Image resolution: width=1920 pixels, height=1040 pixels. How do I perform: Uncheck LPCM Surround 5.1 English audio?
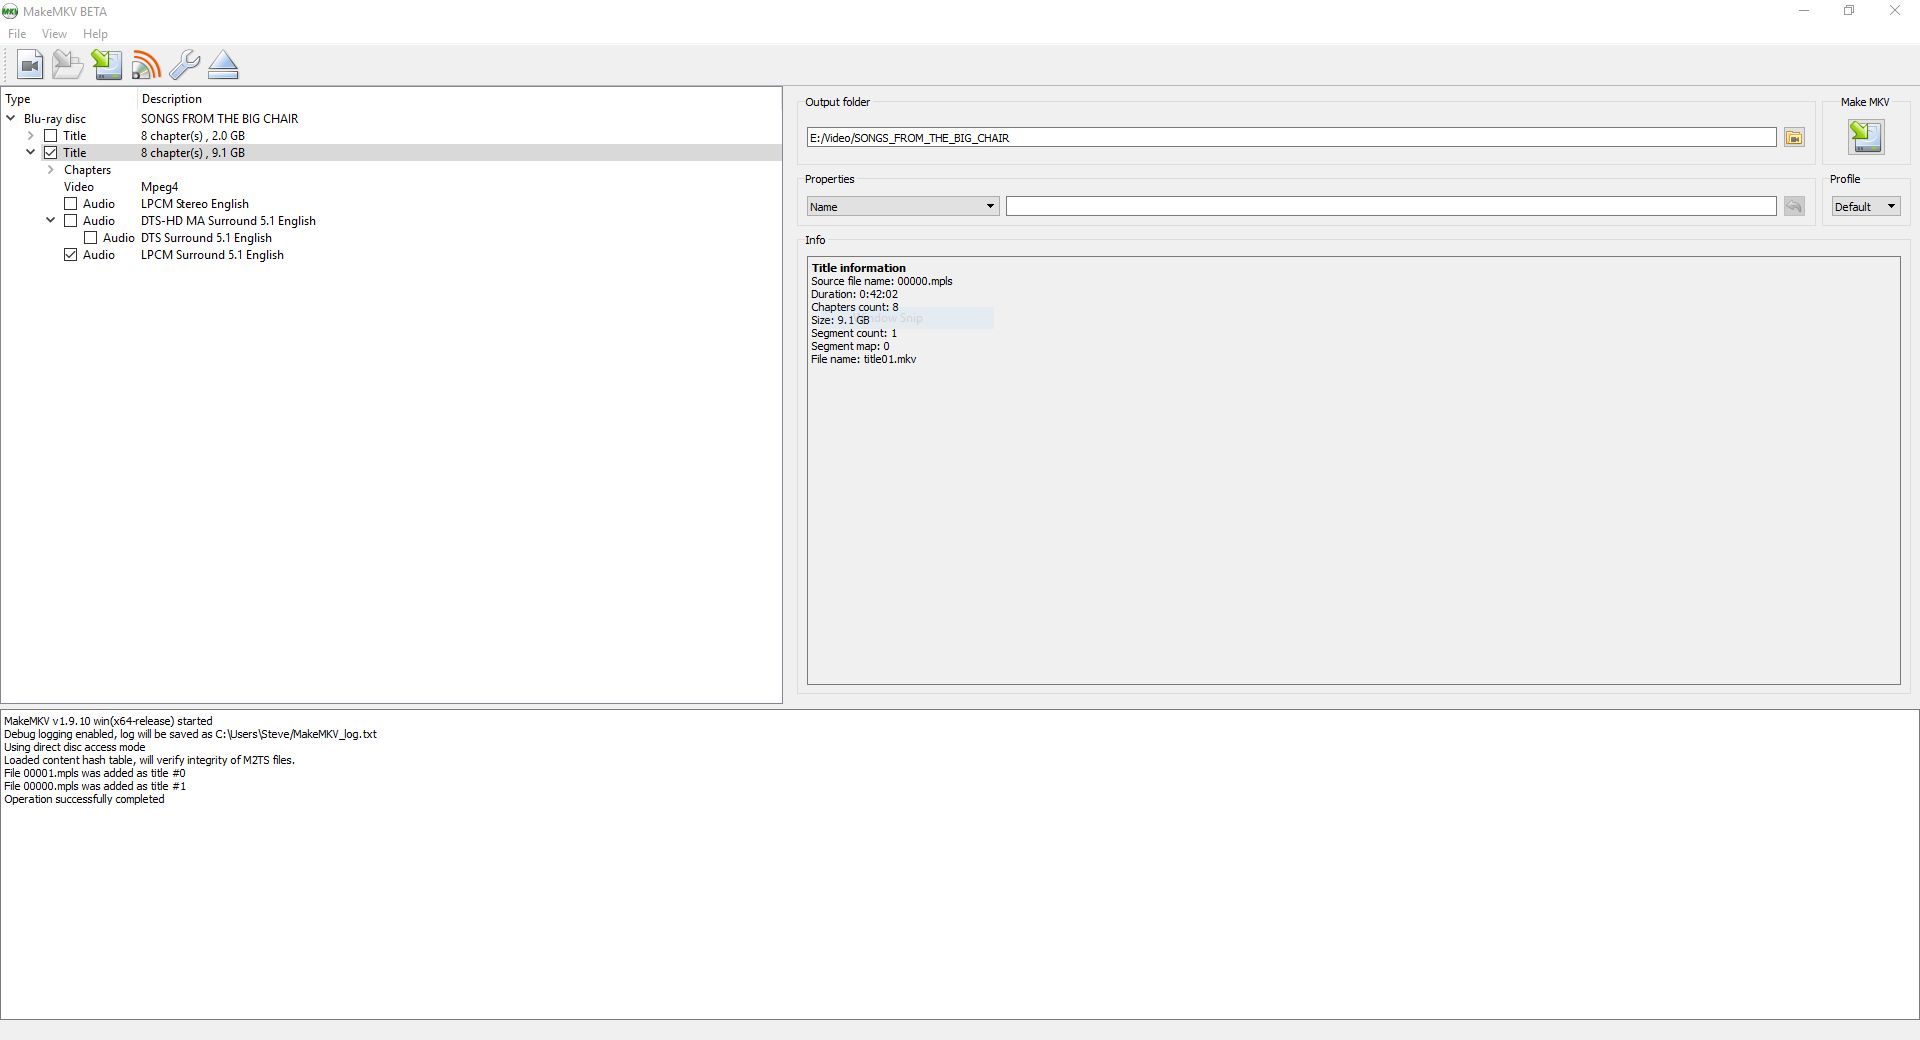(x=70, y=255)
